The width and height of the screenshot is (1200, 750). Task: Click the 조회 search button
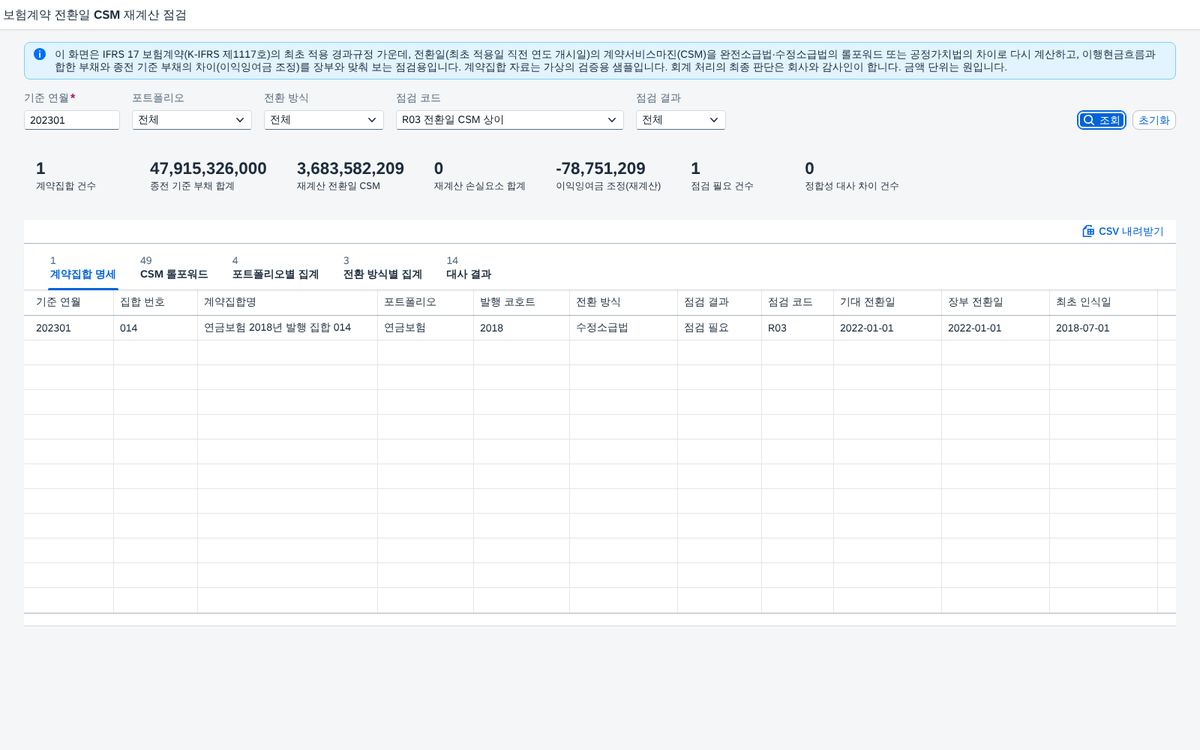pos(1101,120)
